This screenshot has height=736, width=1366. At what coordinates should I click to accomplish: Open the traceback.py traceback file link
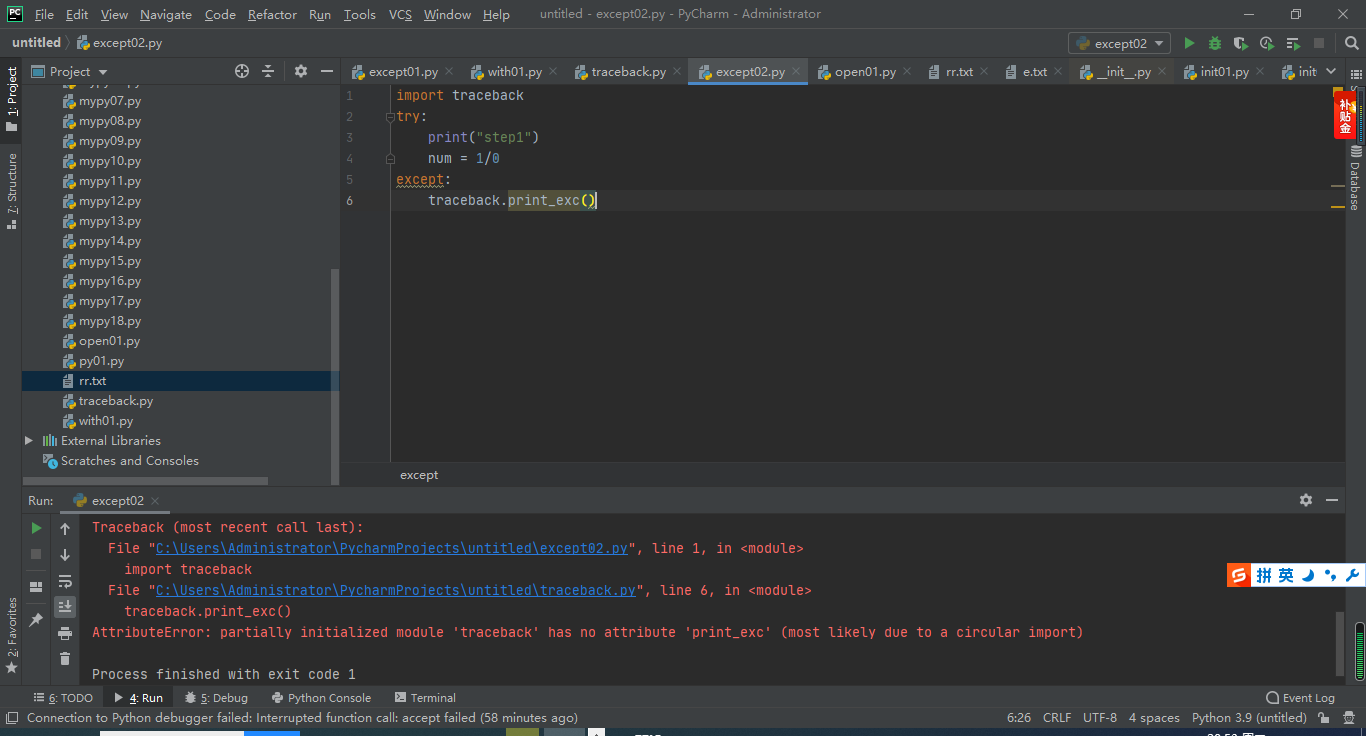pyautogui.click(x=396, y=590)
